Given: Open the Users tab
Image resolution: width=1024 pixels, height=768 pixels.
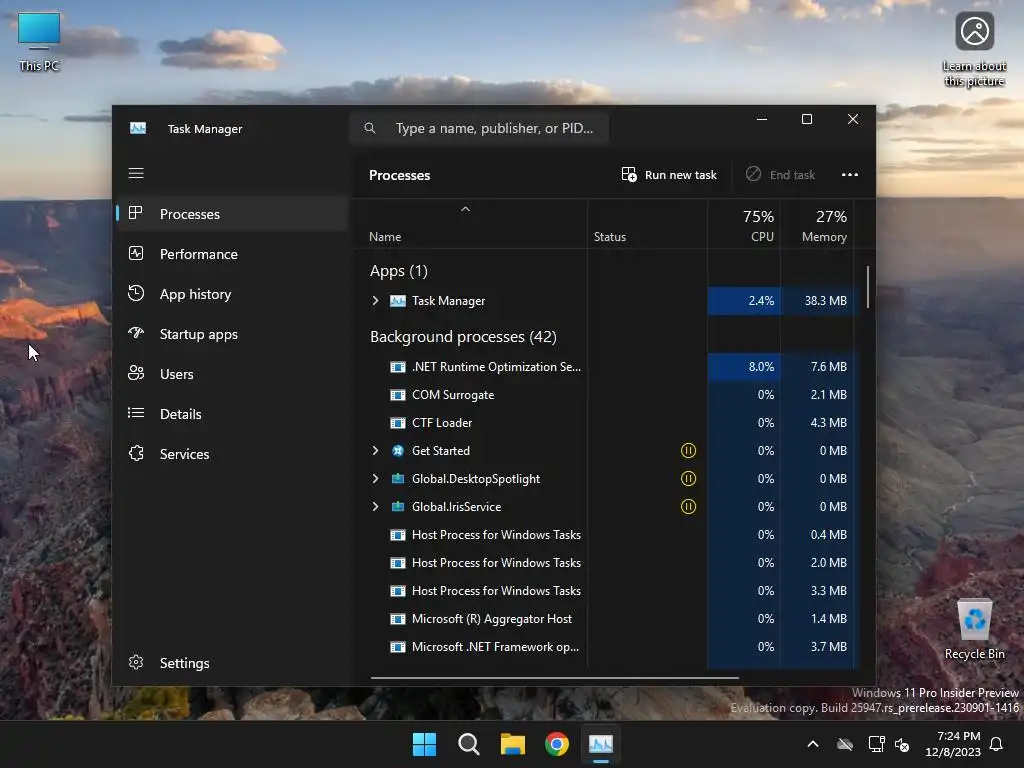Looking at the screenshot, I should [x=232, y=374].
